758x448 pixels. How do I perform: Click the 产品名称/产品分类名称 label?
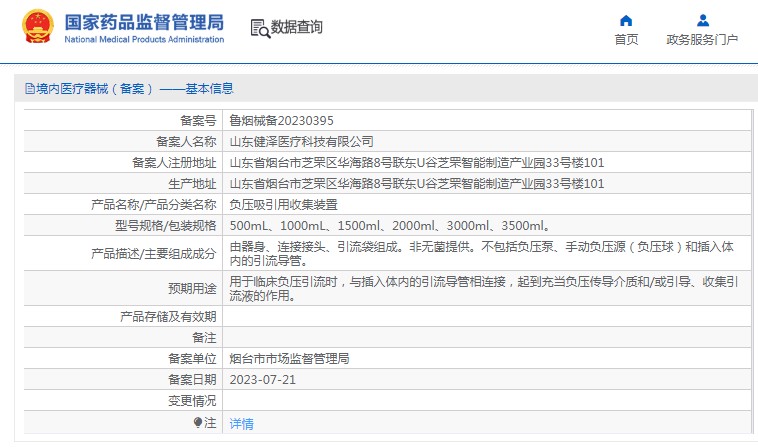point(154,204)
